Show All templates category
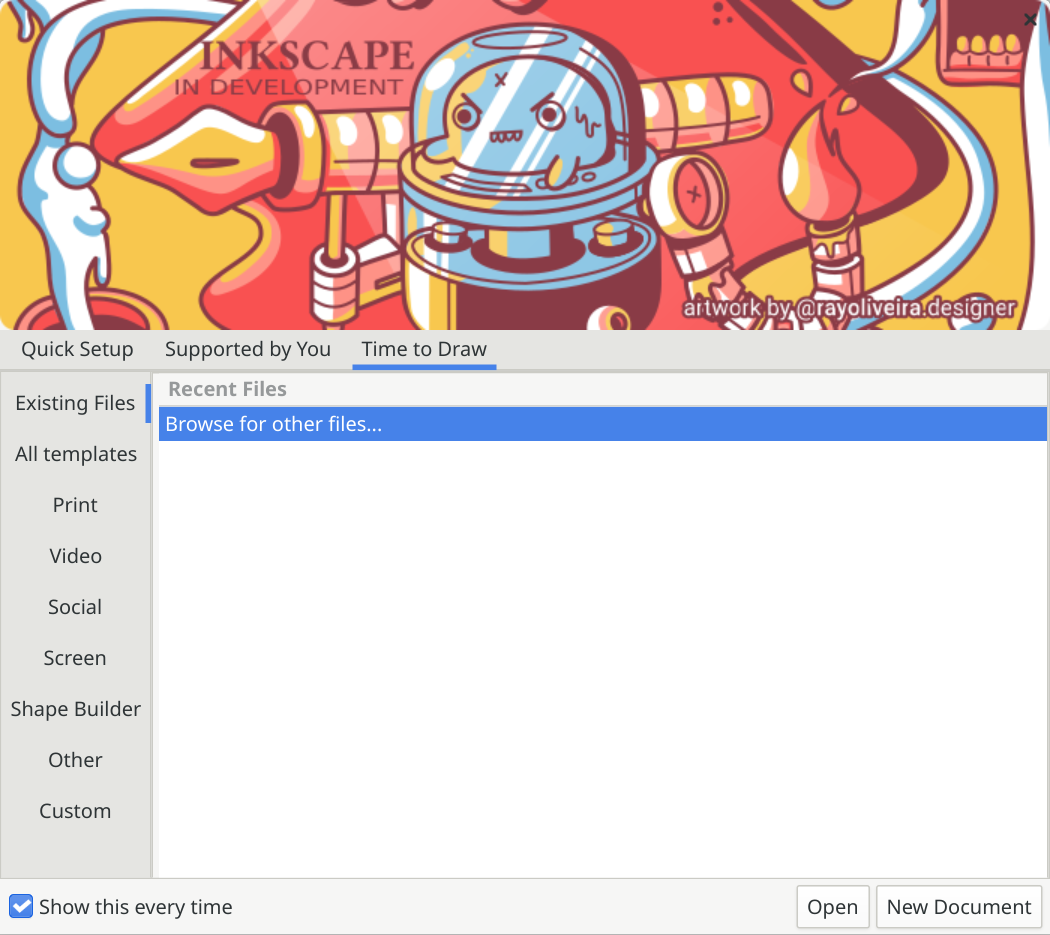1050x935 pixels. [76, 454]
